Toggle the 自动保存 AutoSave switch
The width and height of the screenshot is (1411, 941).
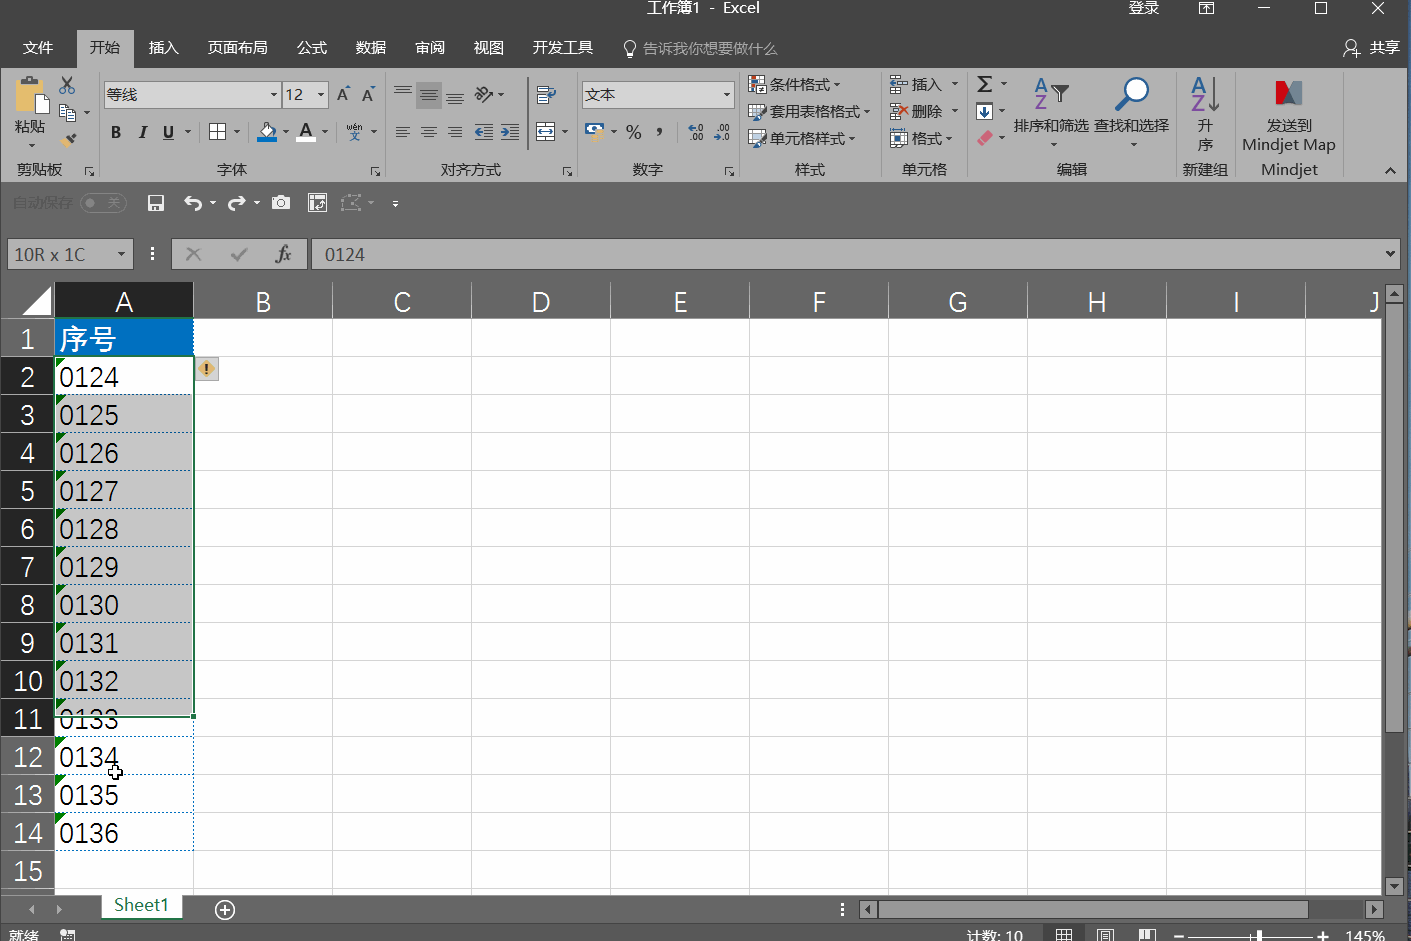103,203
